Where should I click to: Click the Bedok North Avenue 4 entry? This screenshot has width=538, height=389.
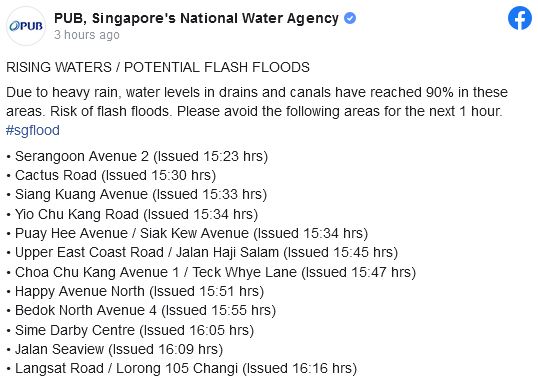pos(141,310)
